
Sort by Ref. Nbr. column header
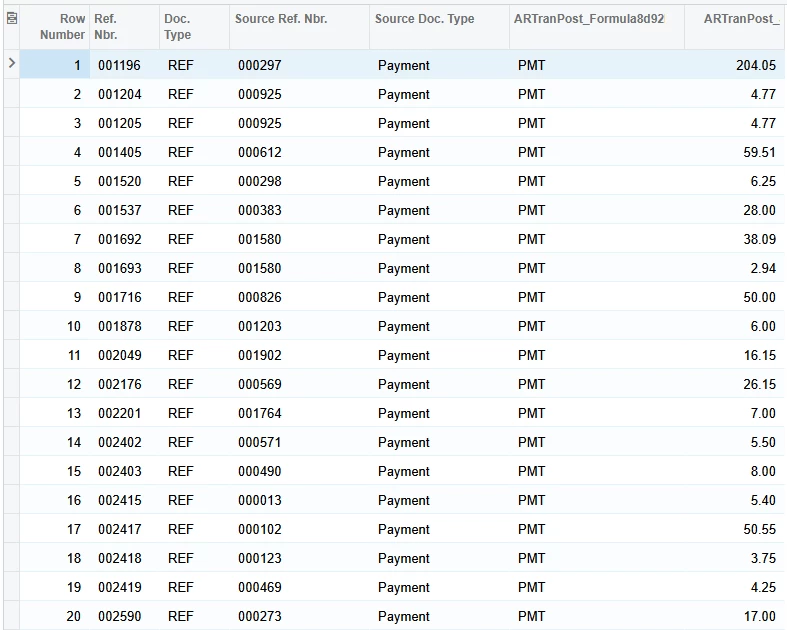(124, 27)
